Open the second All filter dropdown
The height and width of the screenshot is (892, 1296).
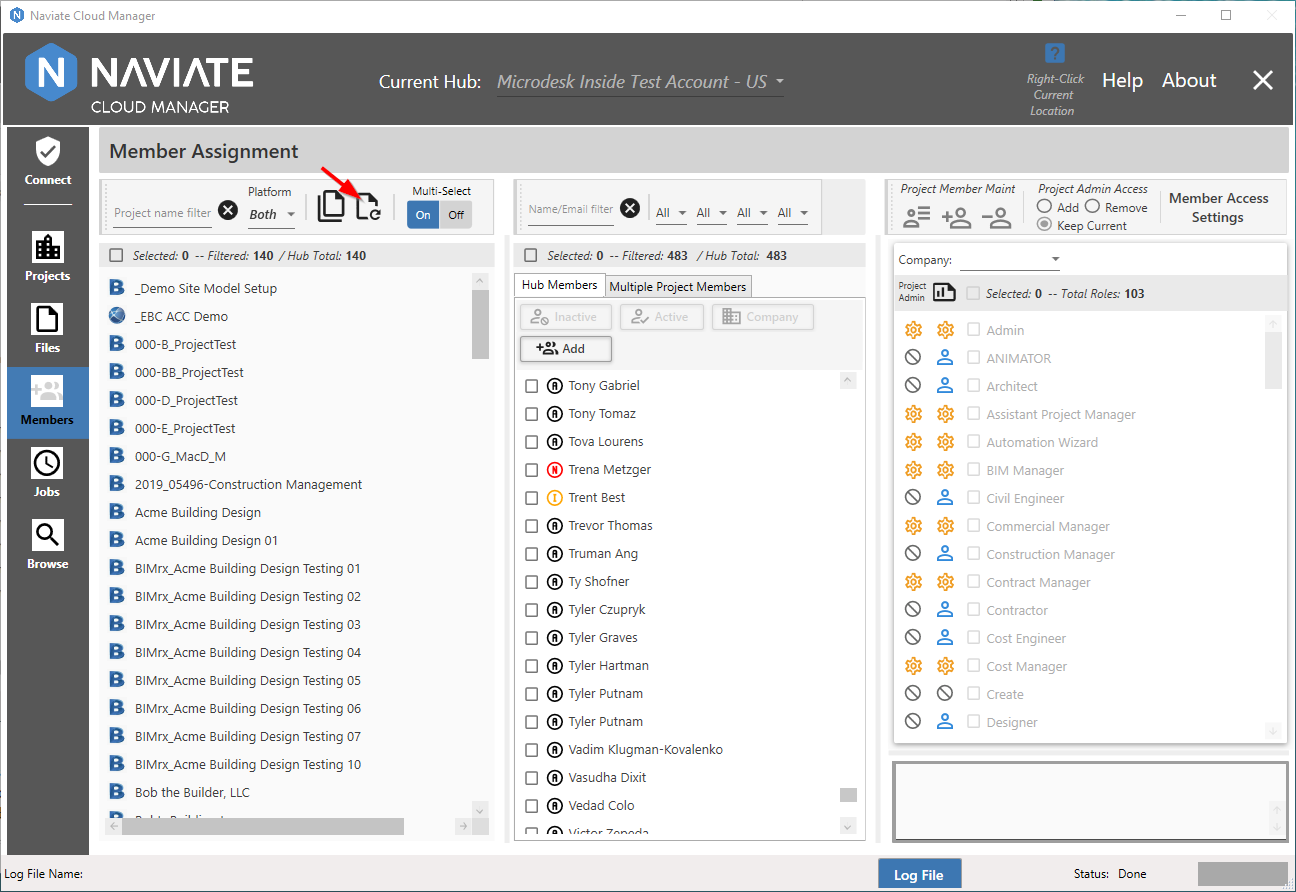tap(712, 212)
